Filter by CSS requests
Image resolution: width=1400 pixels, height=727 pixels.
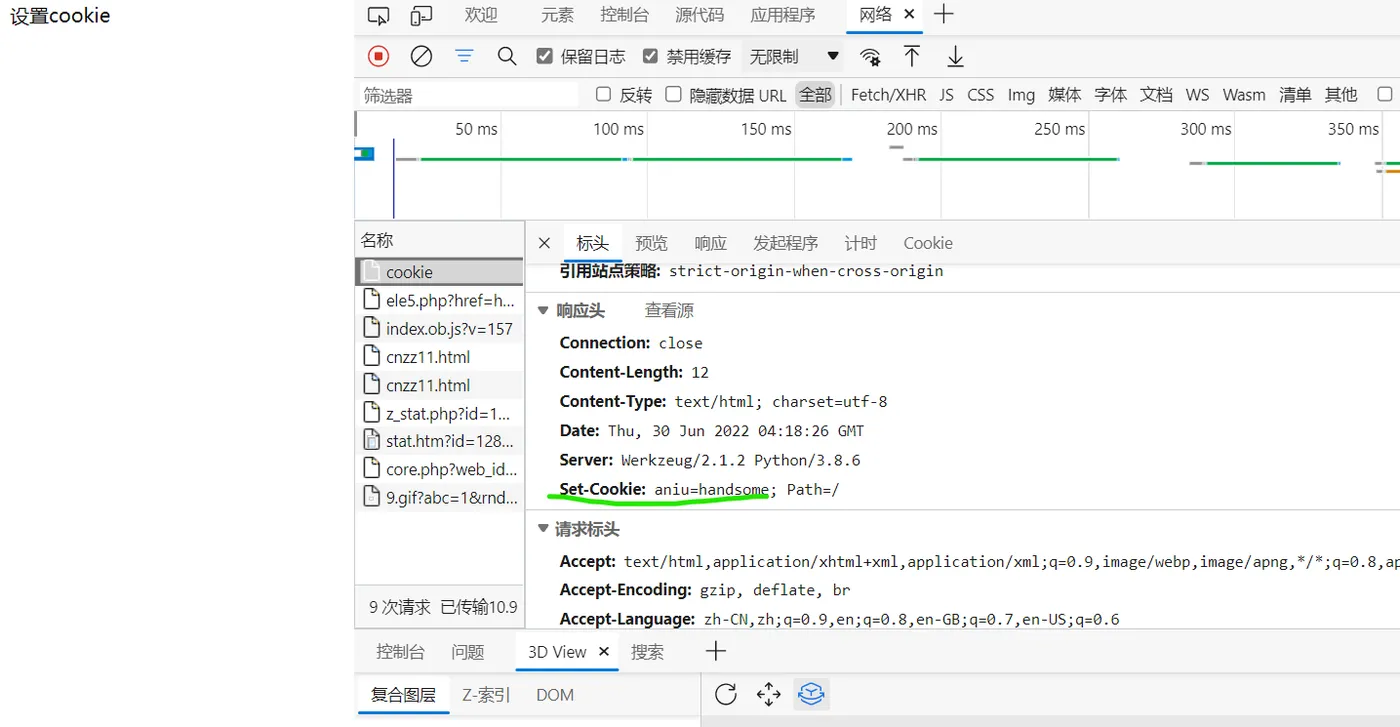981,95
